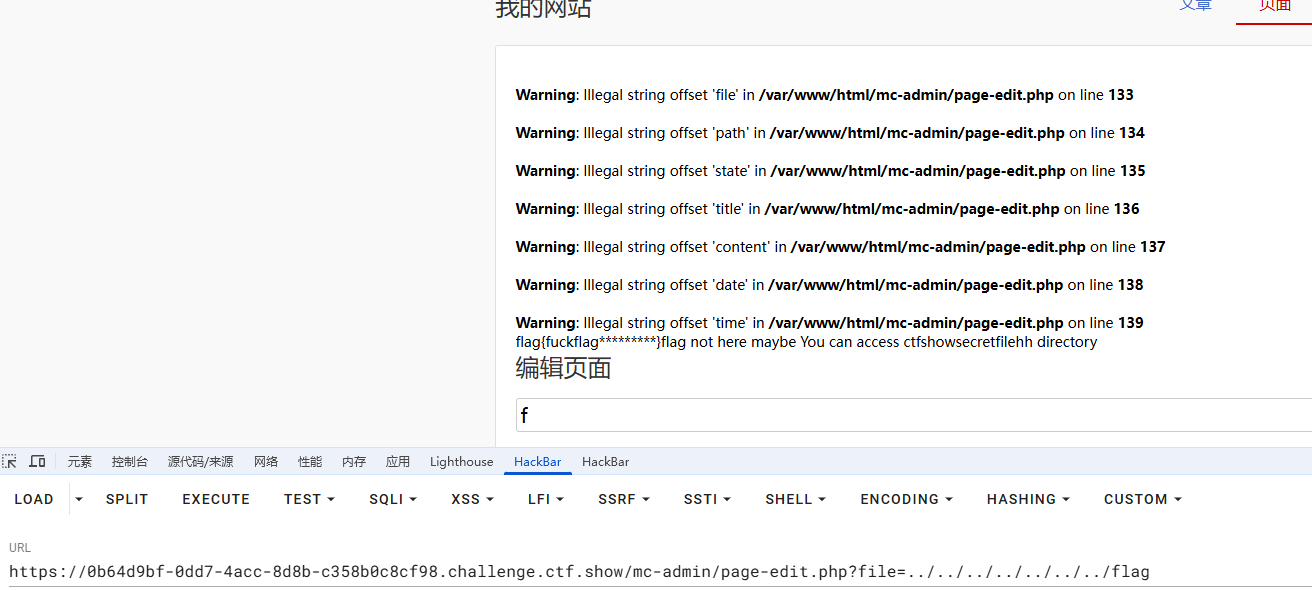
Task: Expand the XSS dropdown
Action: click(x=472, y=499)
